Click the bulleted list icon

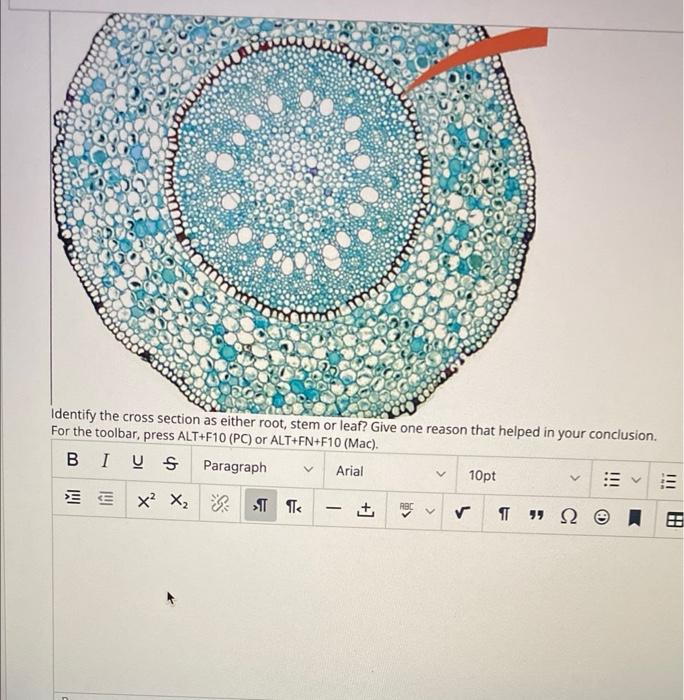[611, 479]
